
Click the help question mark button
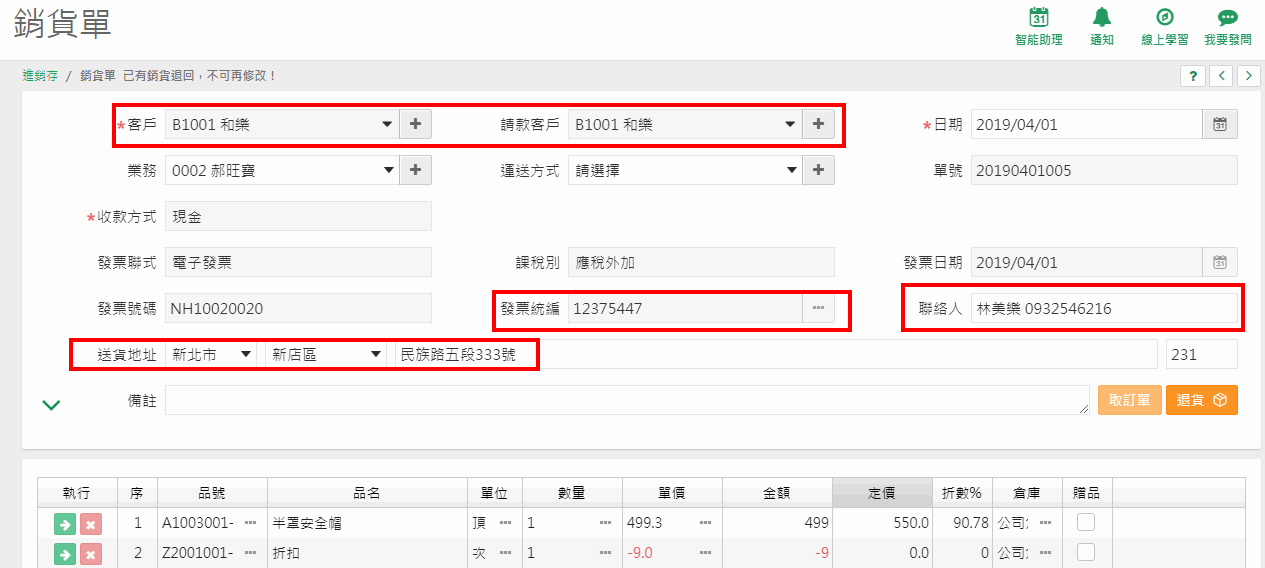1193,76
